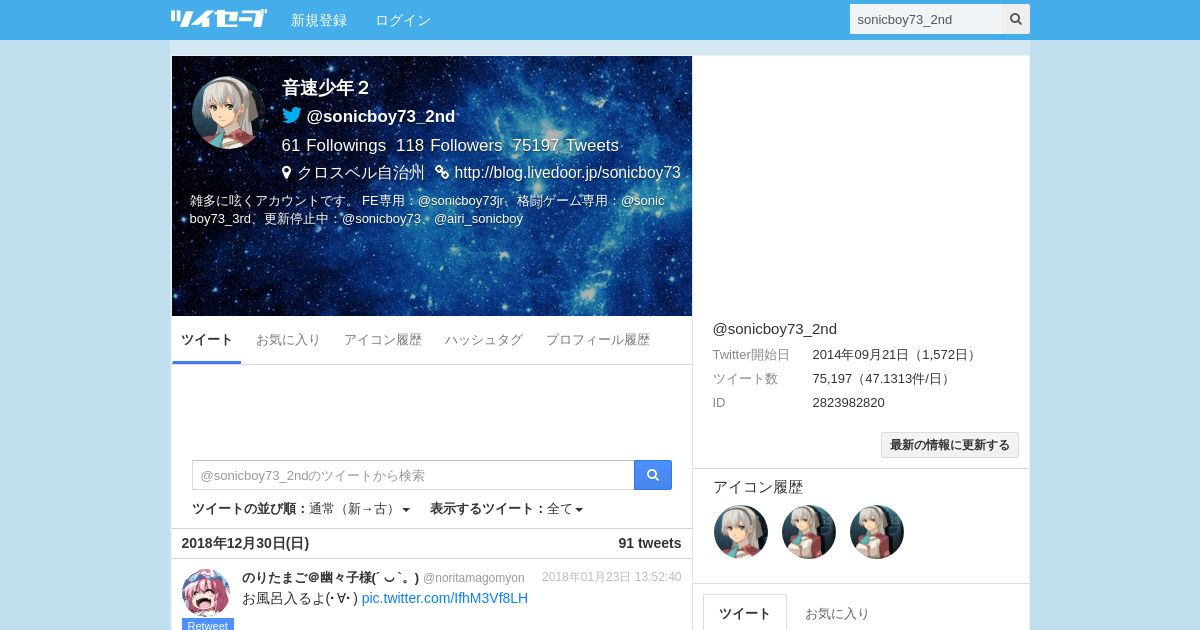The width and height of the screenshot is (1200, 630).
Task: Click the ID value 2823982820
Action: tap(849, 403)
